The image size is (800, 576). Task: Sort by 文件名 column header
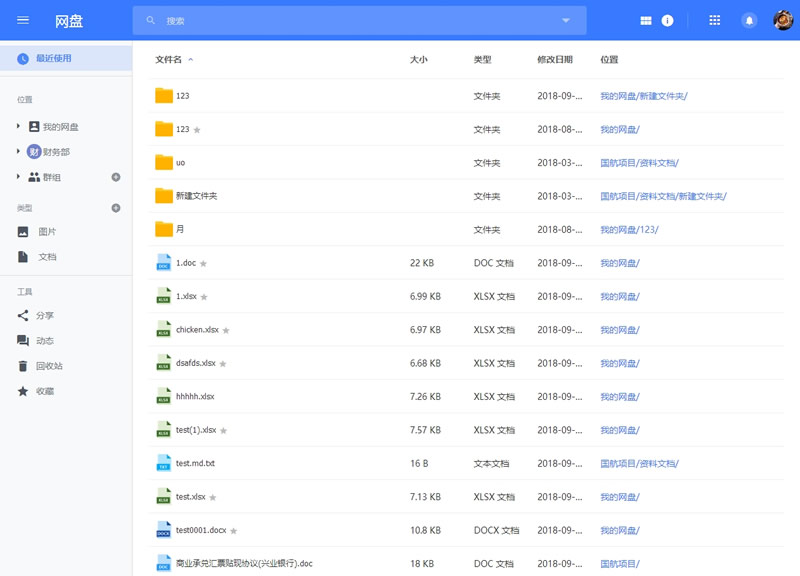pyautogui.click(x=169, y=60)
